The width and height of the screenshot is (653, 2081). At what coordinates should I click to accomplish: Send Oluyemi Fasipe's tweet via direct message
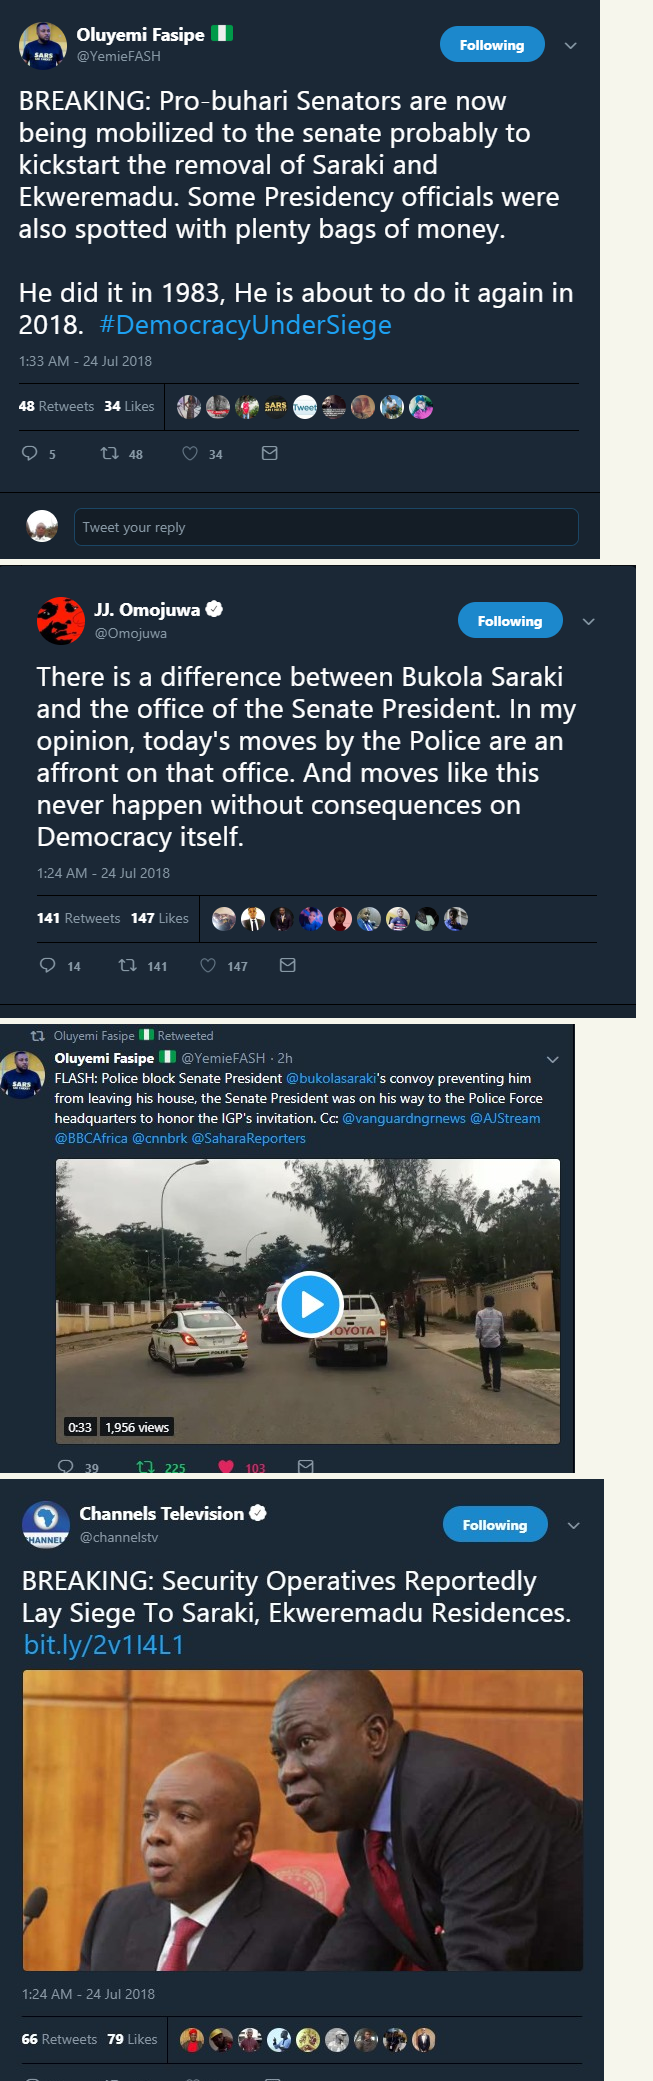pos(269,454)
